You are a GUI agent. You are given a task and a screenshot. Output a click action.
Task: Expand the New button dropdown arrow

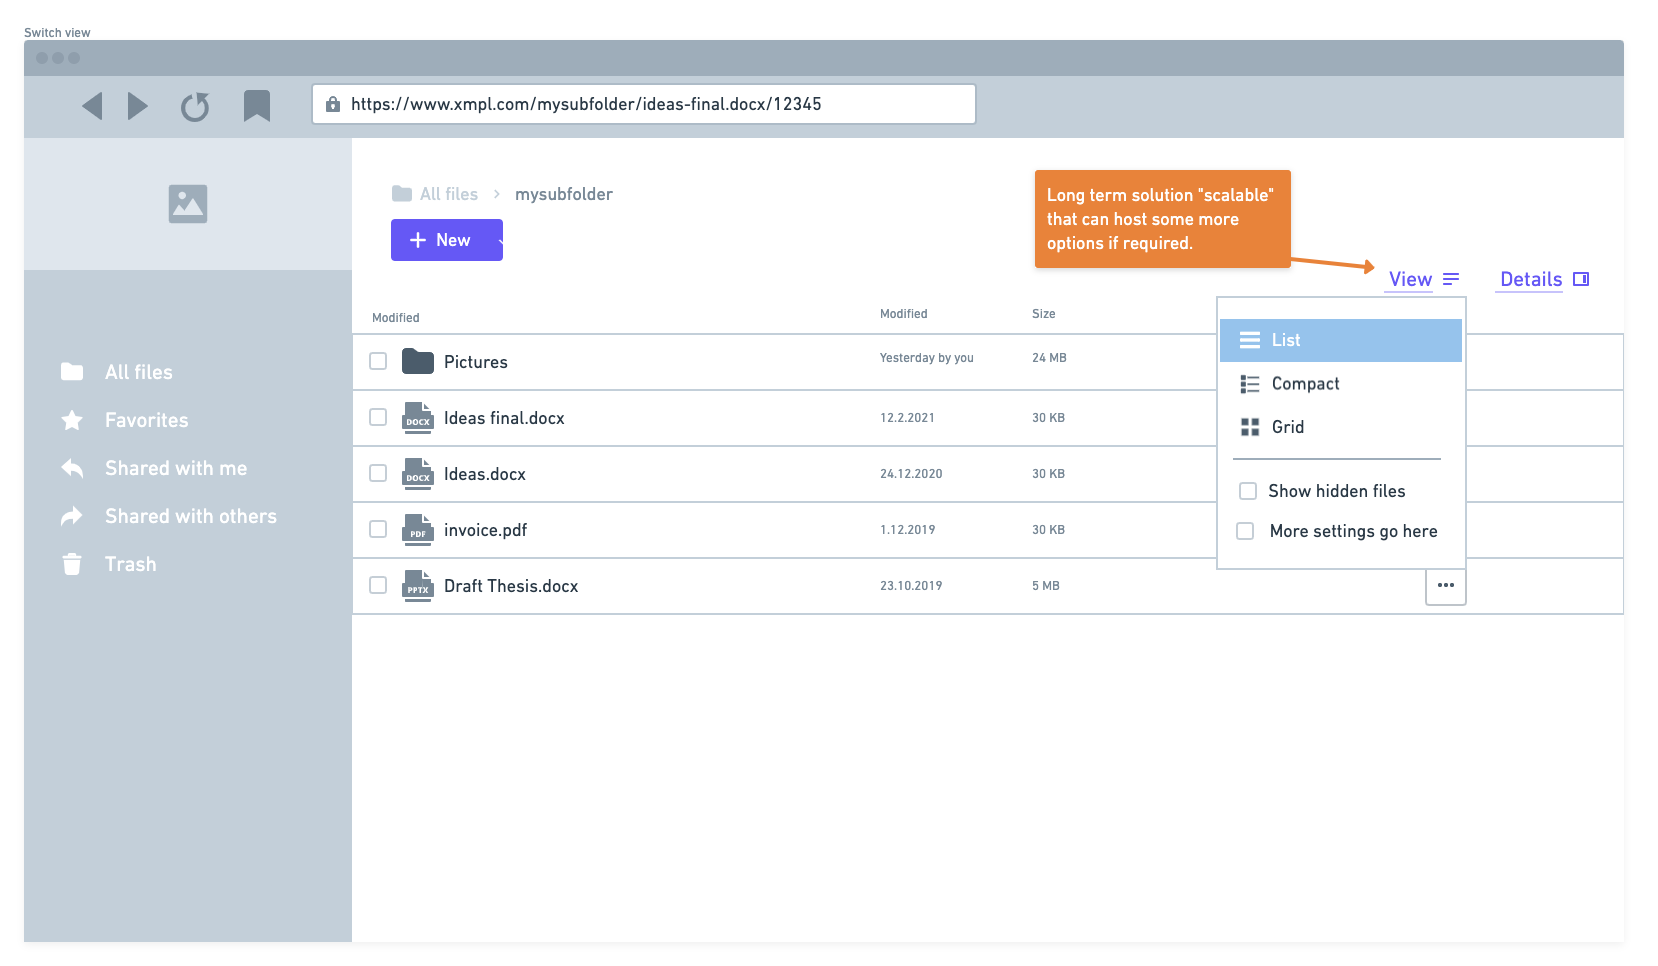point(499,240)
